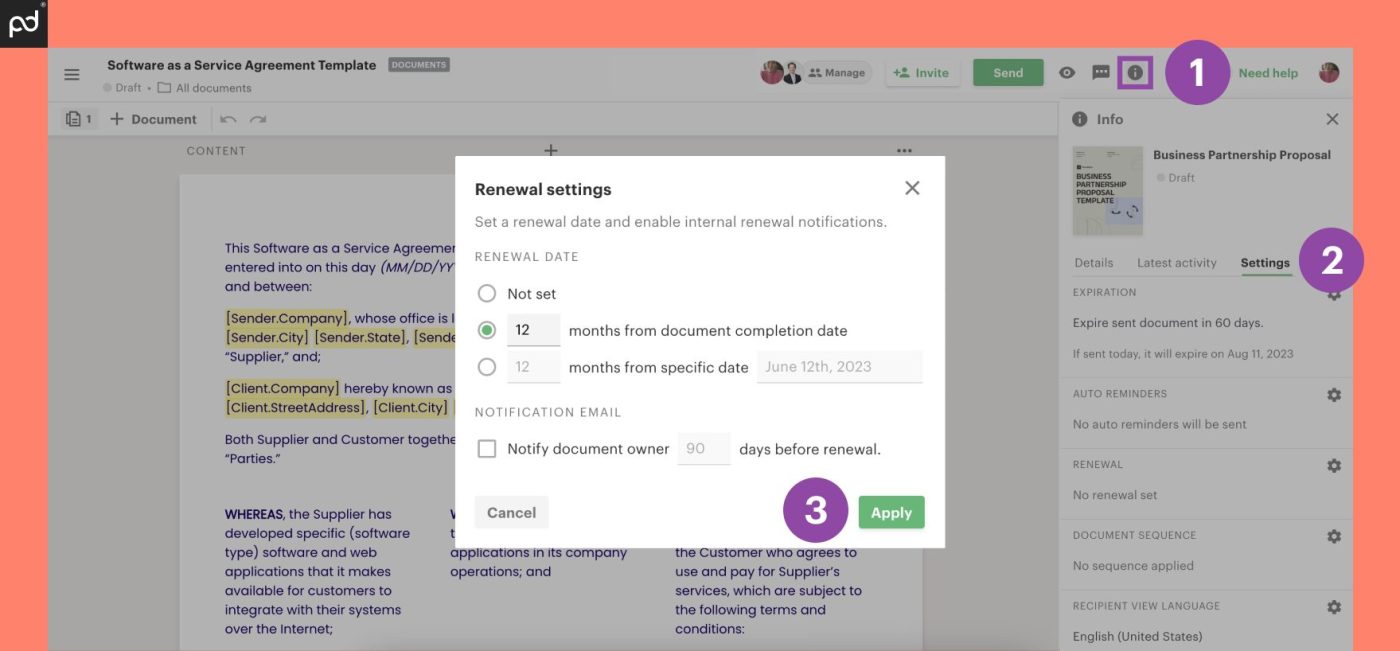Click the Info icon in top toolbar
The image size is (1400, 651).
tap(1135, 73)
